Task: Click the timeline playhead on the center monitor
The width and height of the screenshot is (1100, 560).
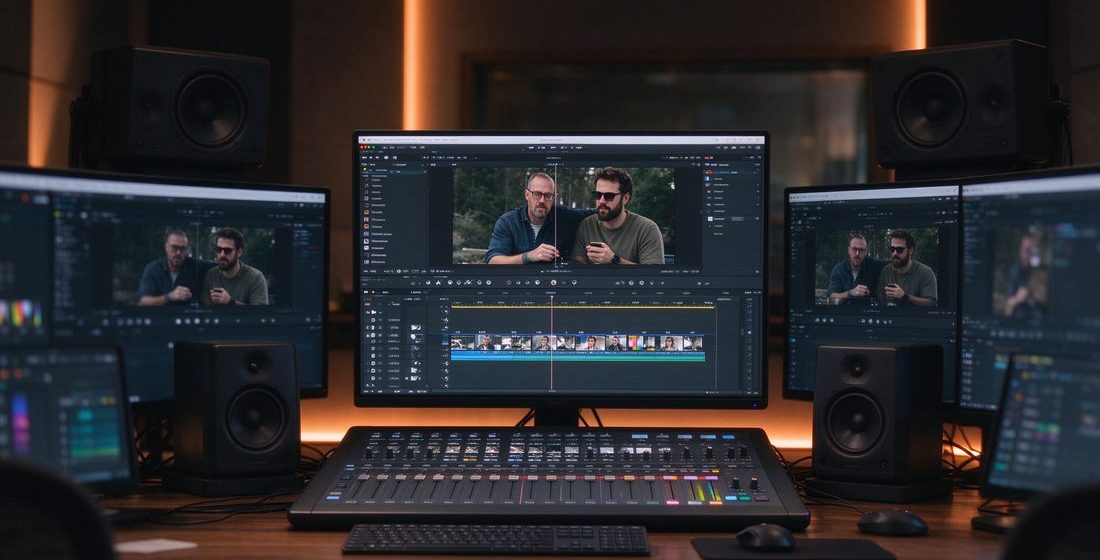Action: click(551, 343)
